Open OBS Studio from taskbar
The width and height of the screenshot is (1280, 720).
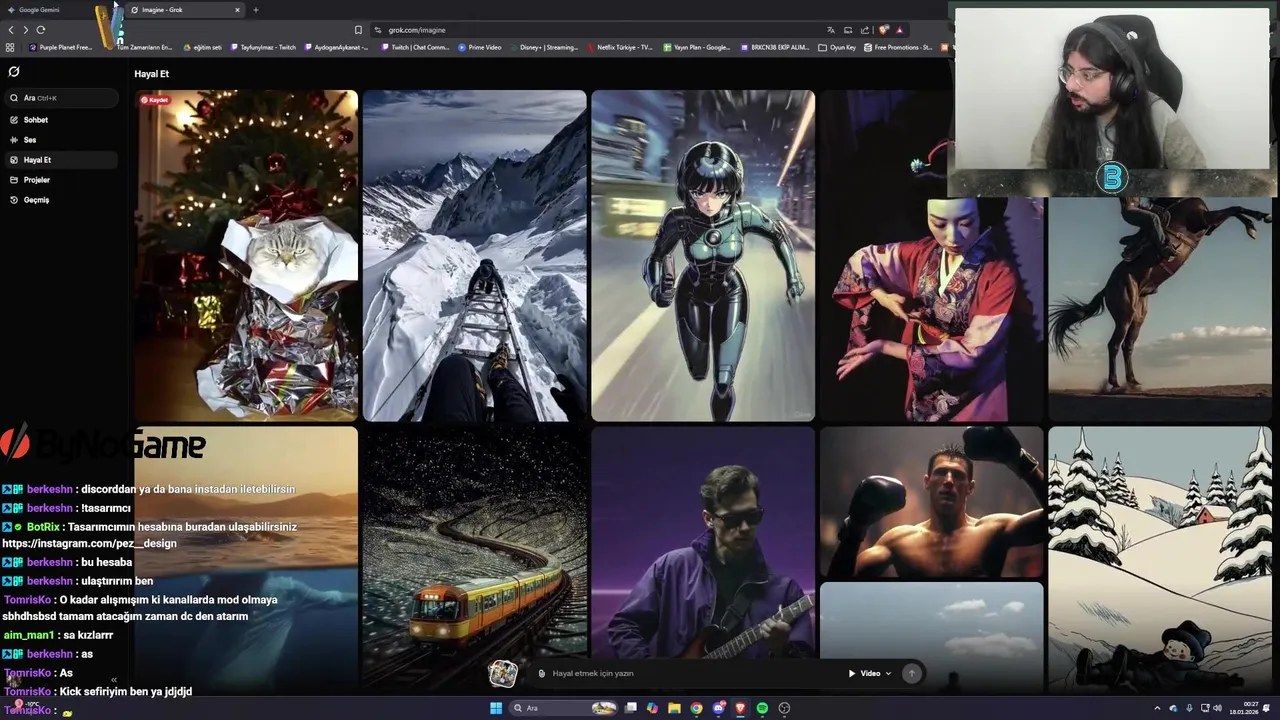click(784, 708)
